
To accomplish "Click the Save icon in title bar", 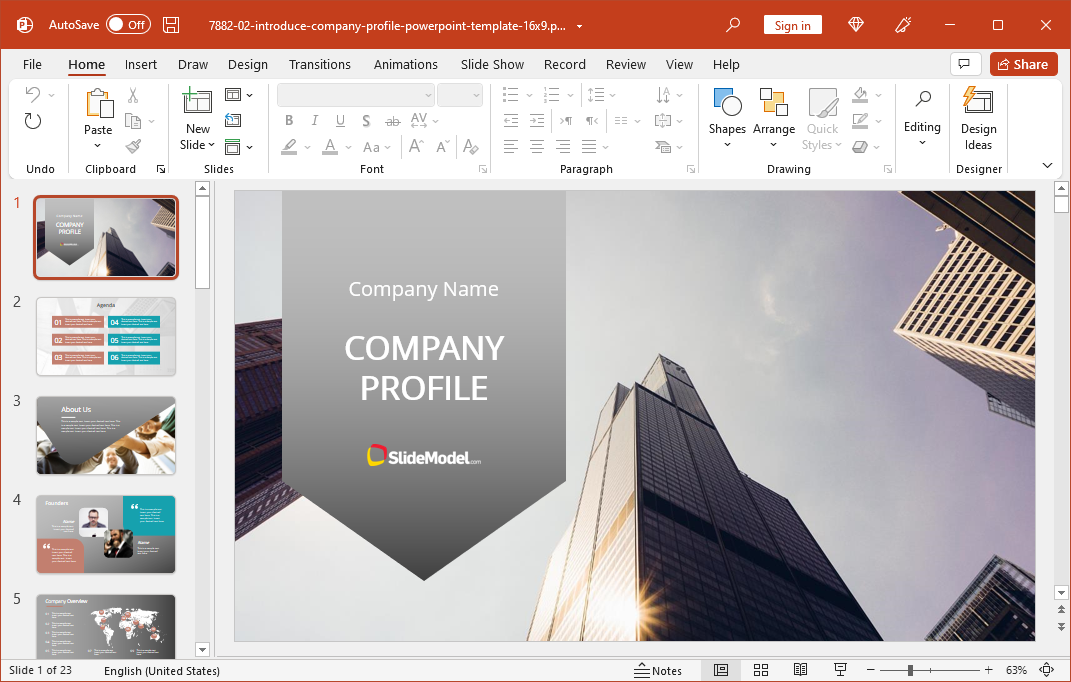I will pos(171,25).
